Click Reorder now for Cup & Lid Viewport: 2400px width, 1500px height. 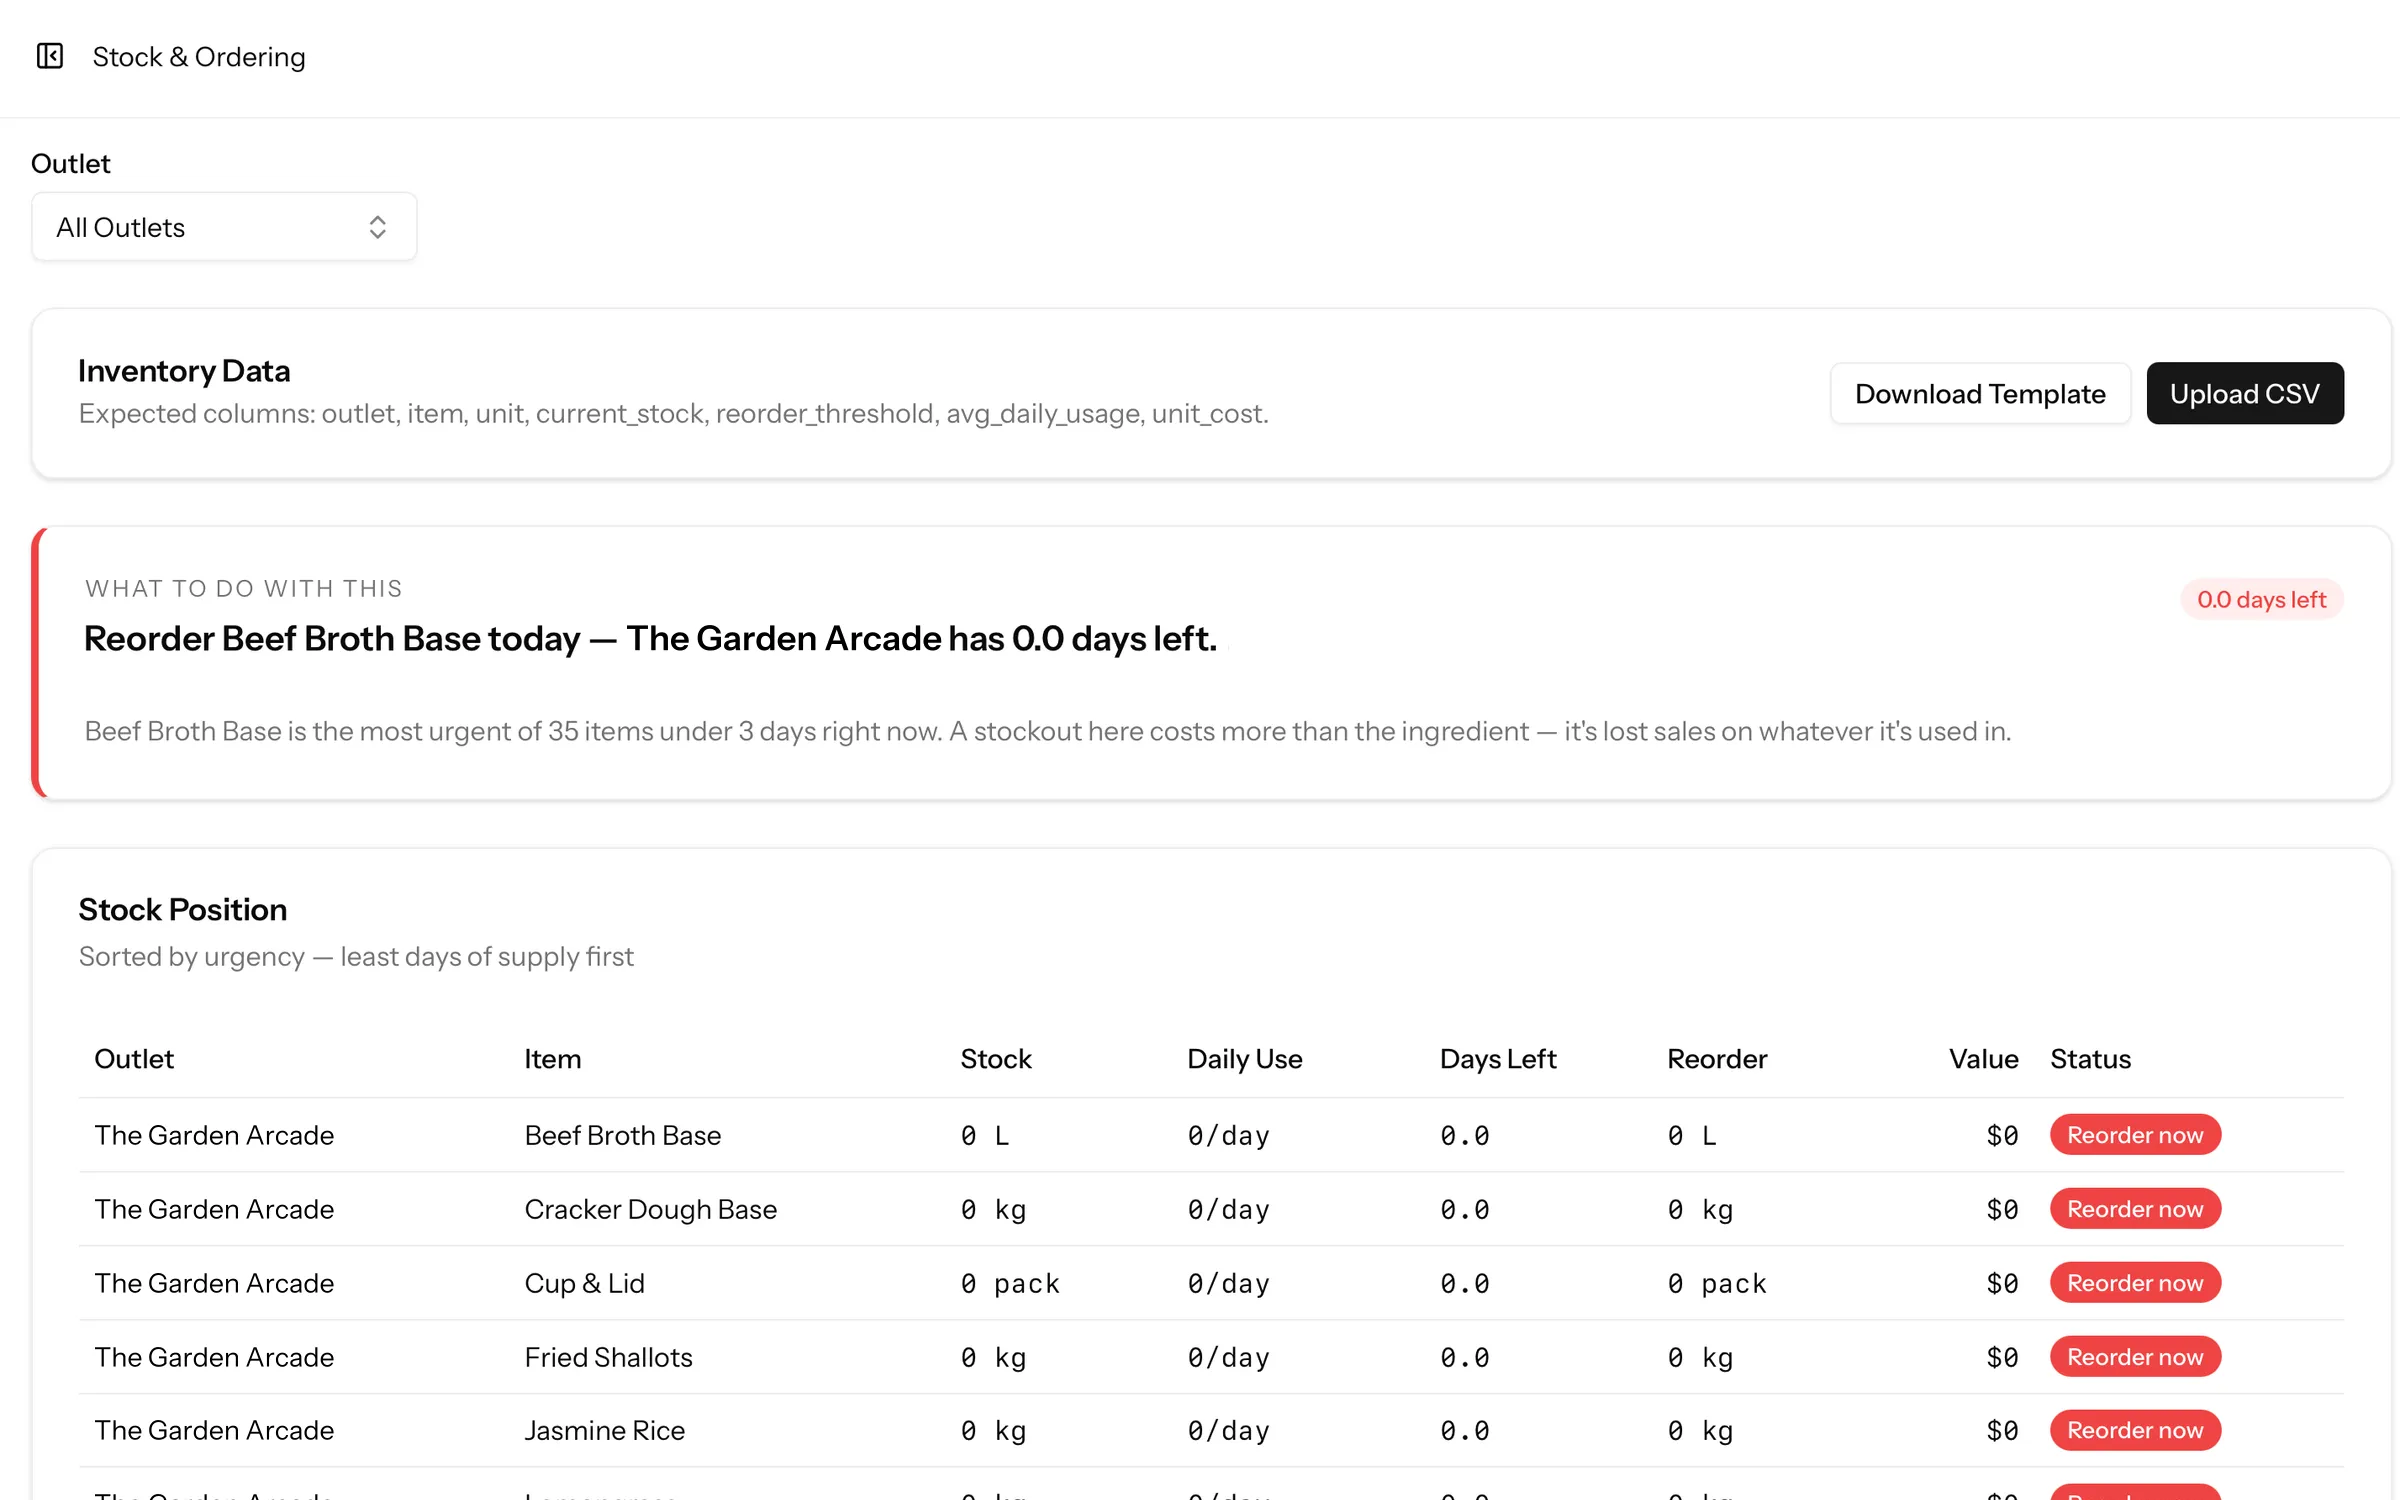pos(2135,1283)
